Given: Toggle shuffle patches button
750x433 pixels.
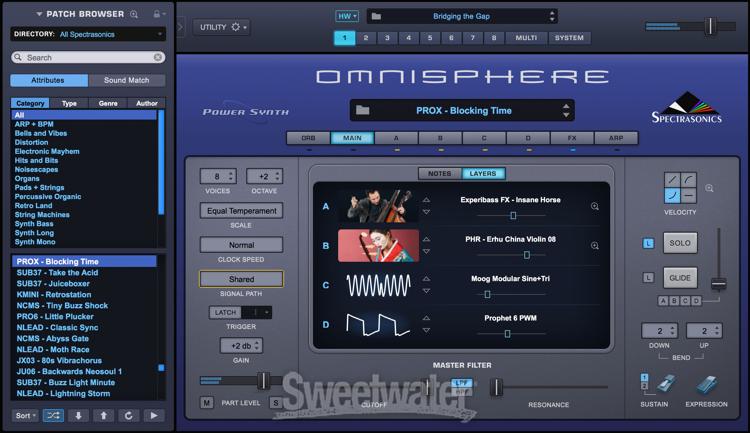Looking at the screenshot, I should (x=53, y=415).
